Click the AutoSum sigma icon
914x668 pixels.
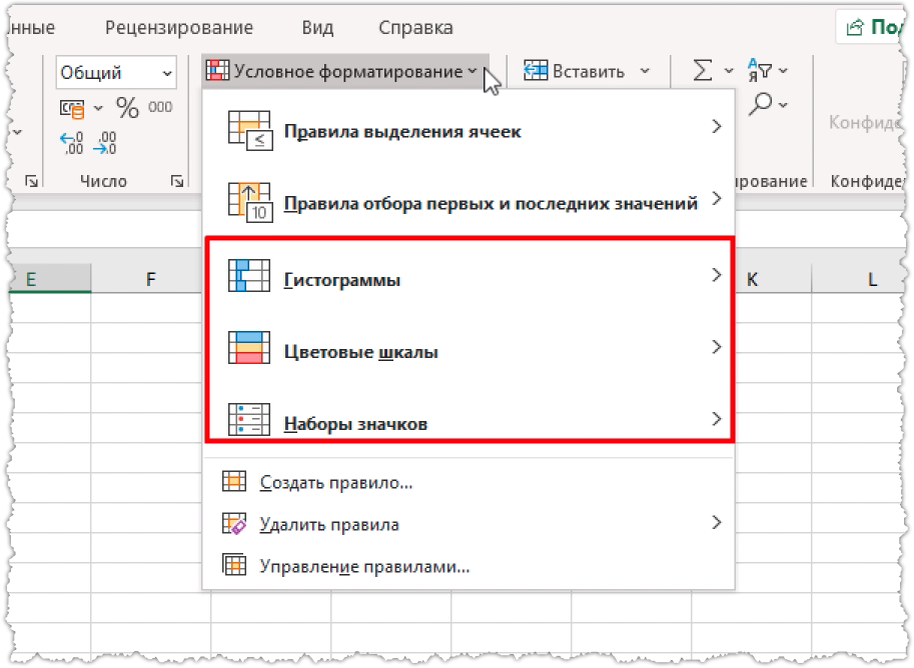pos(702,71)
